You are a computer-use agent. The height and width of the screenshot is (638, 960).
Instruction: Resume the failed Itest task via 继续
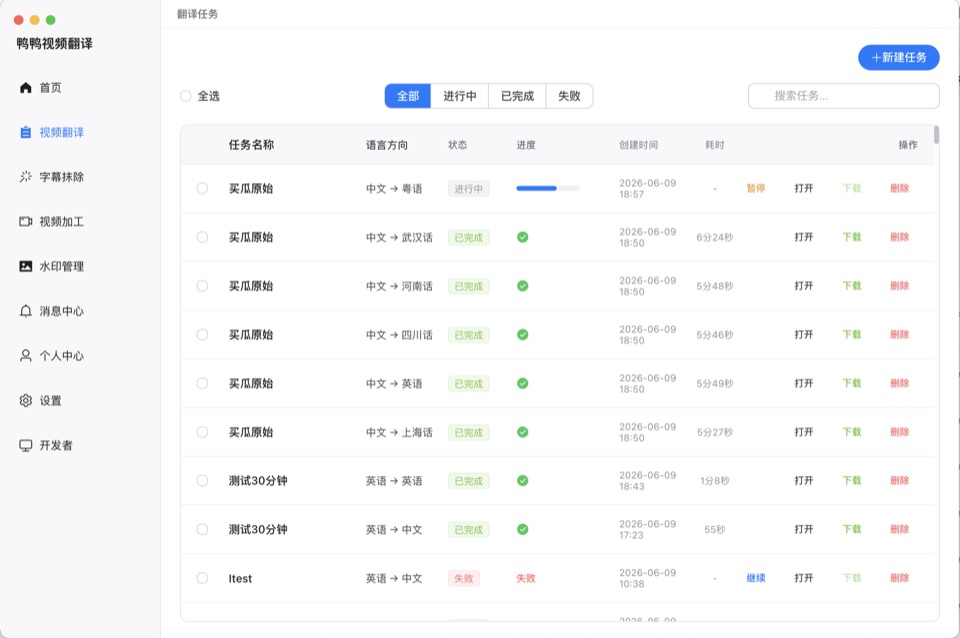(x=756, y=578)
